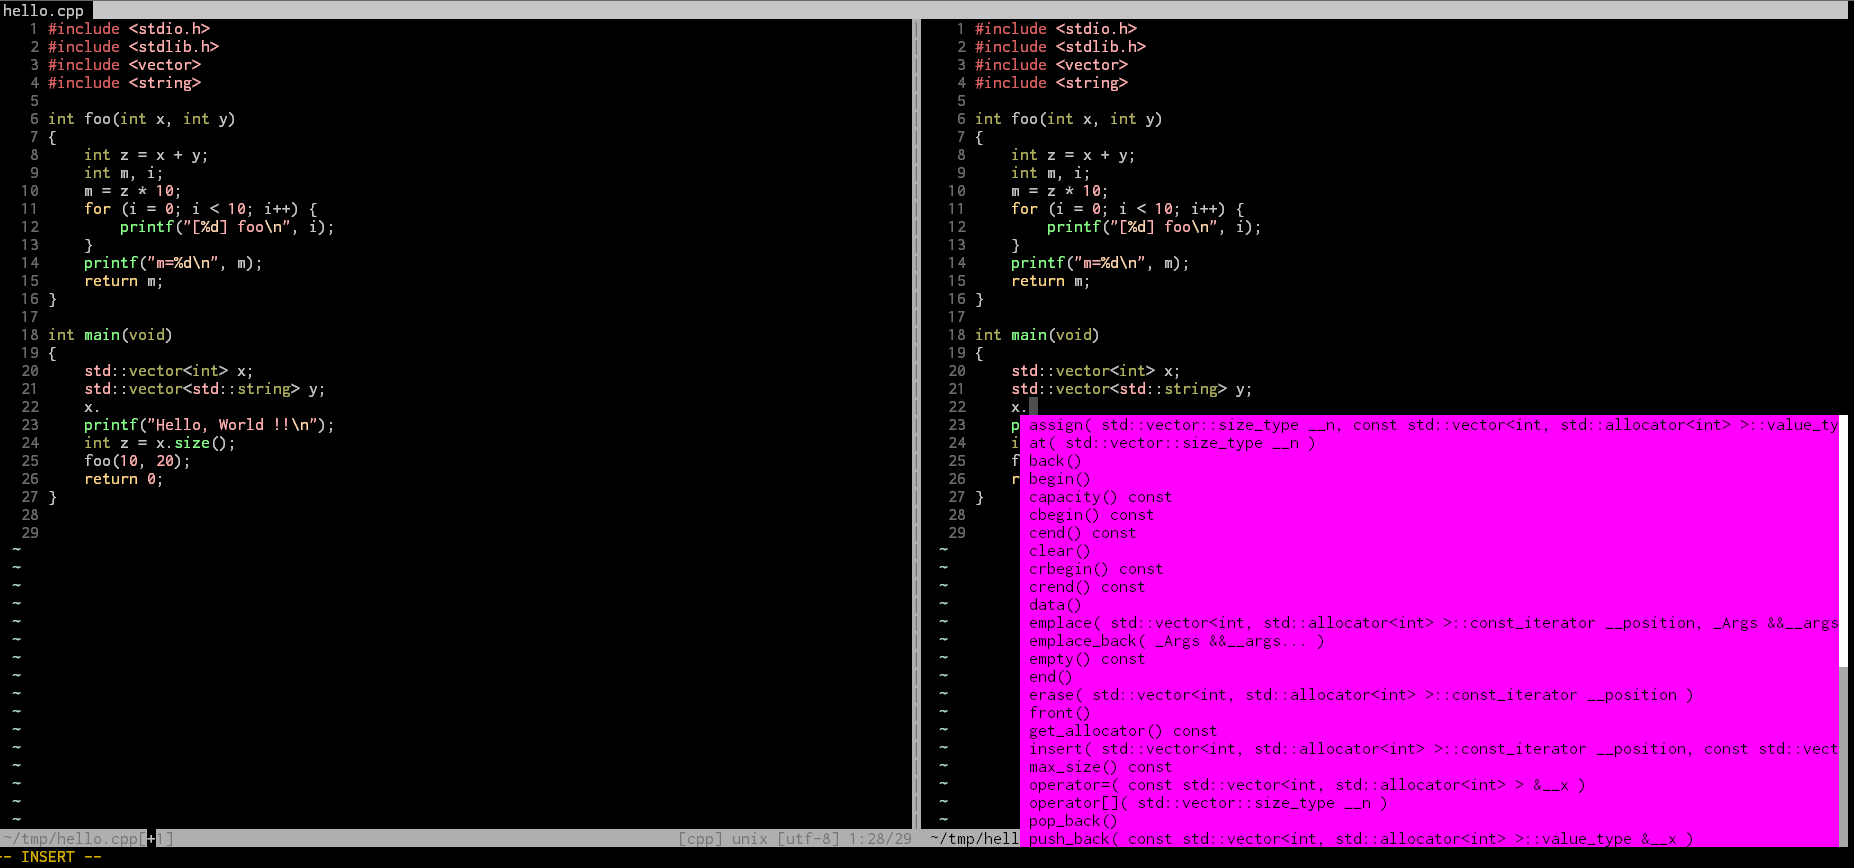Screen dimensions: 1854x868
Task: Choose crend() const completion entry
Action: pyautogui.click(x=1429, y=587)
